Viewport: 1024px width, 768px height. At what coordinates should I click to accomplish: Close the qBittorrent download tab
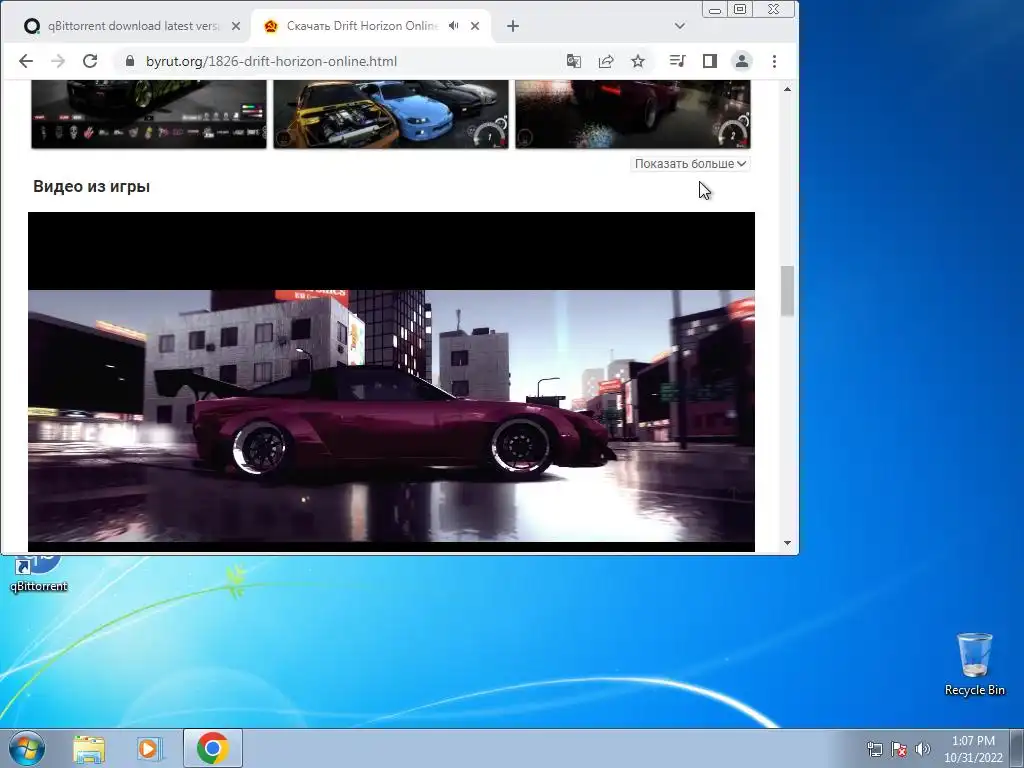pos(236,26)
